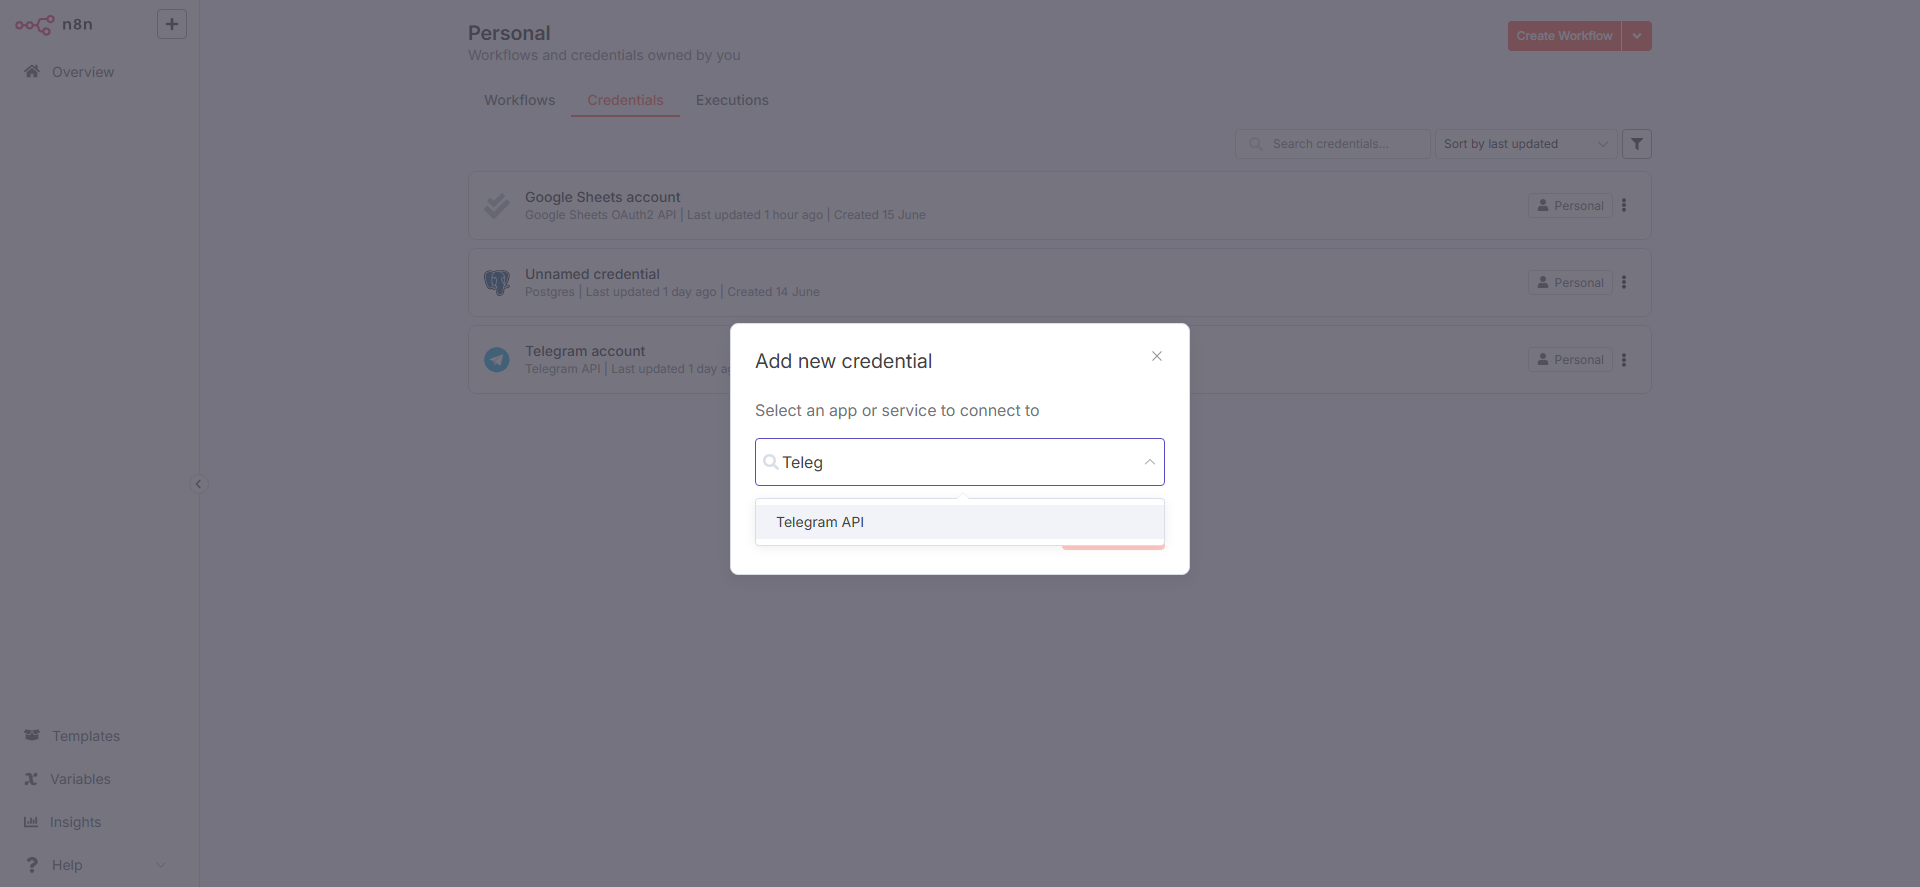Click the Create Workflow dropdown arrow
The width and height of the screenshot is (1920, 887).
pos(1637,36)
